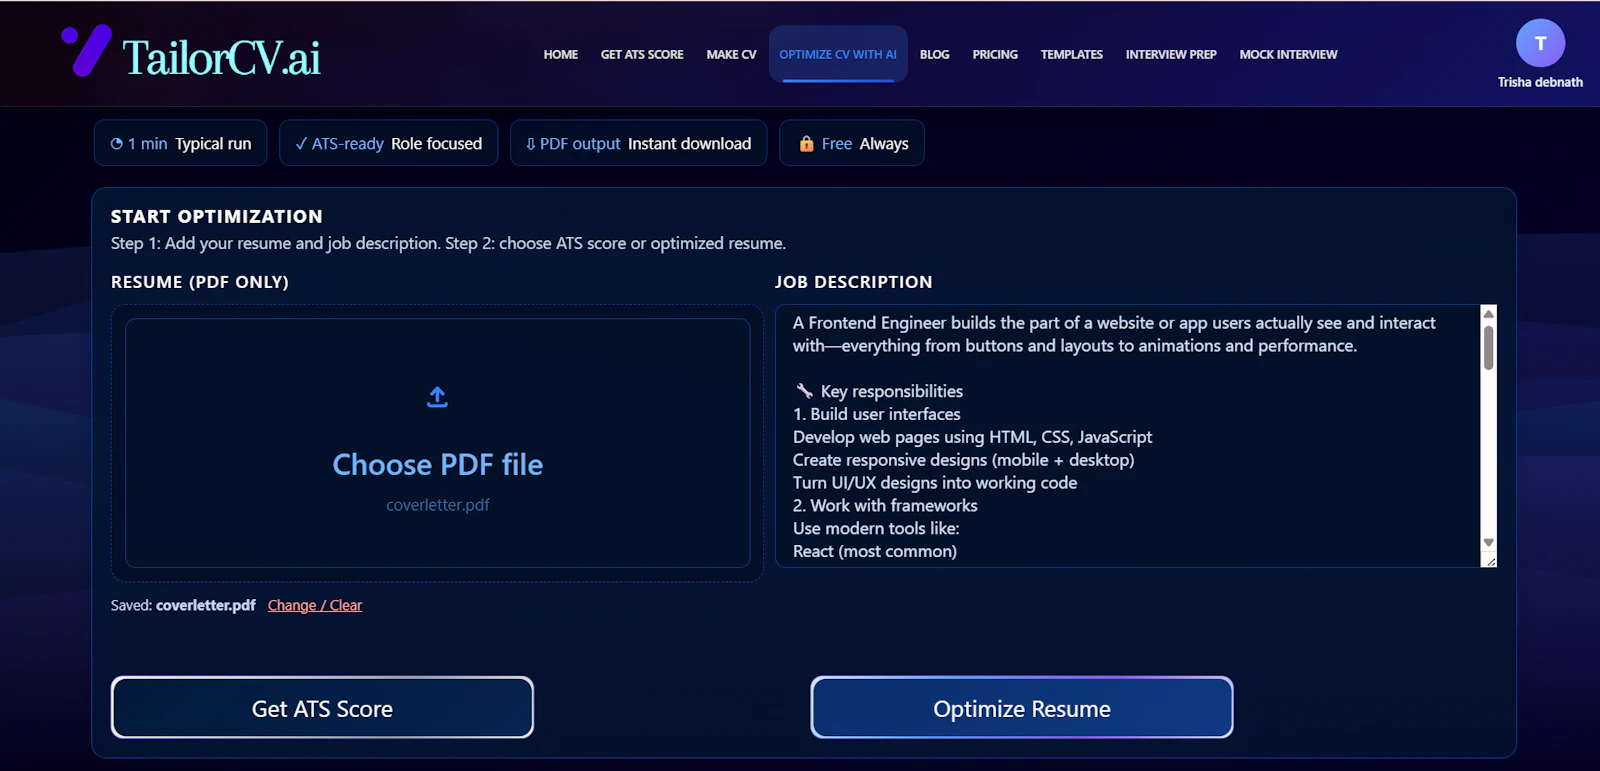Screen dimensions: 1600x771
Task: Open the BLOG nav link
Action: click(x=935, y=55)
